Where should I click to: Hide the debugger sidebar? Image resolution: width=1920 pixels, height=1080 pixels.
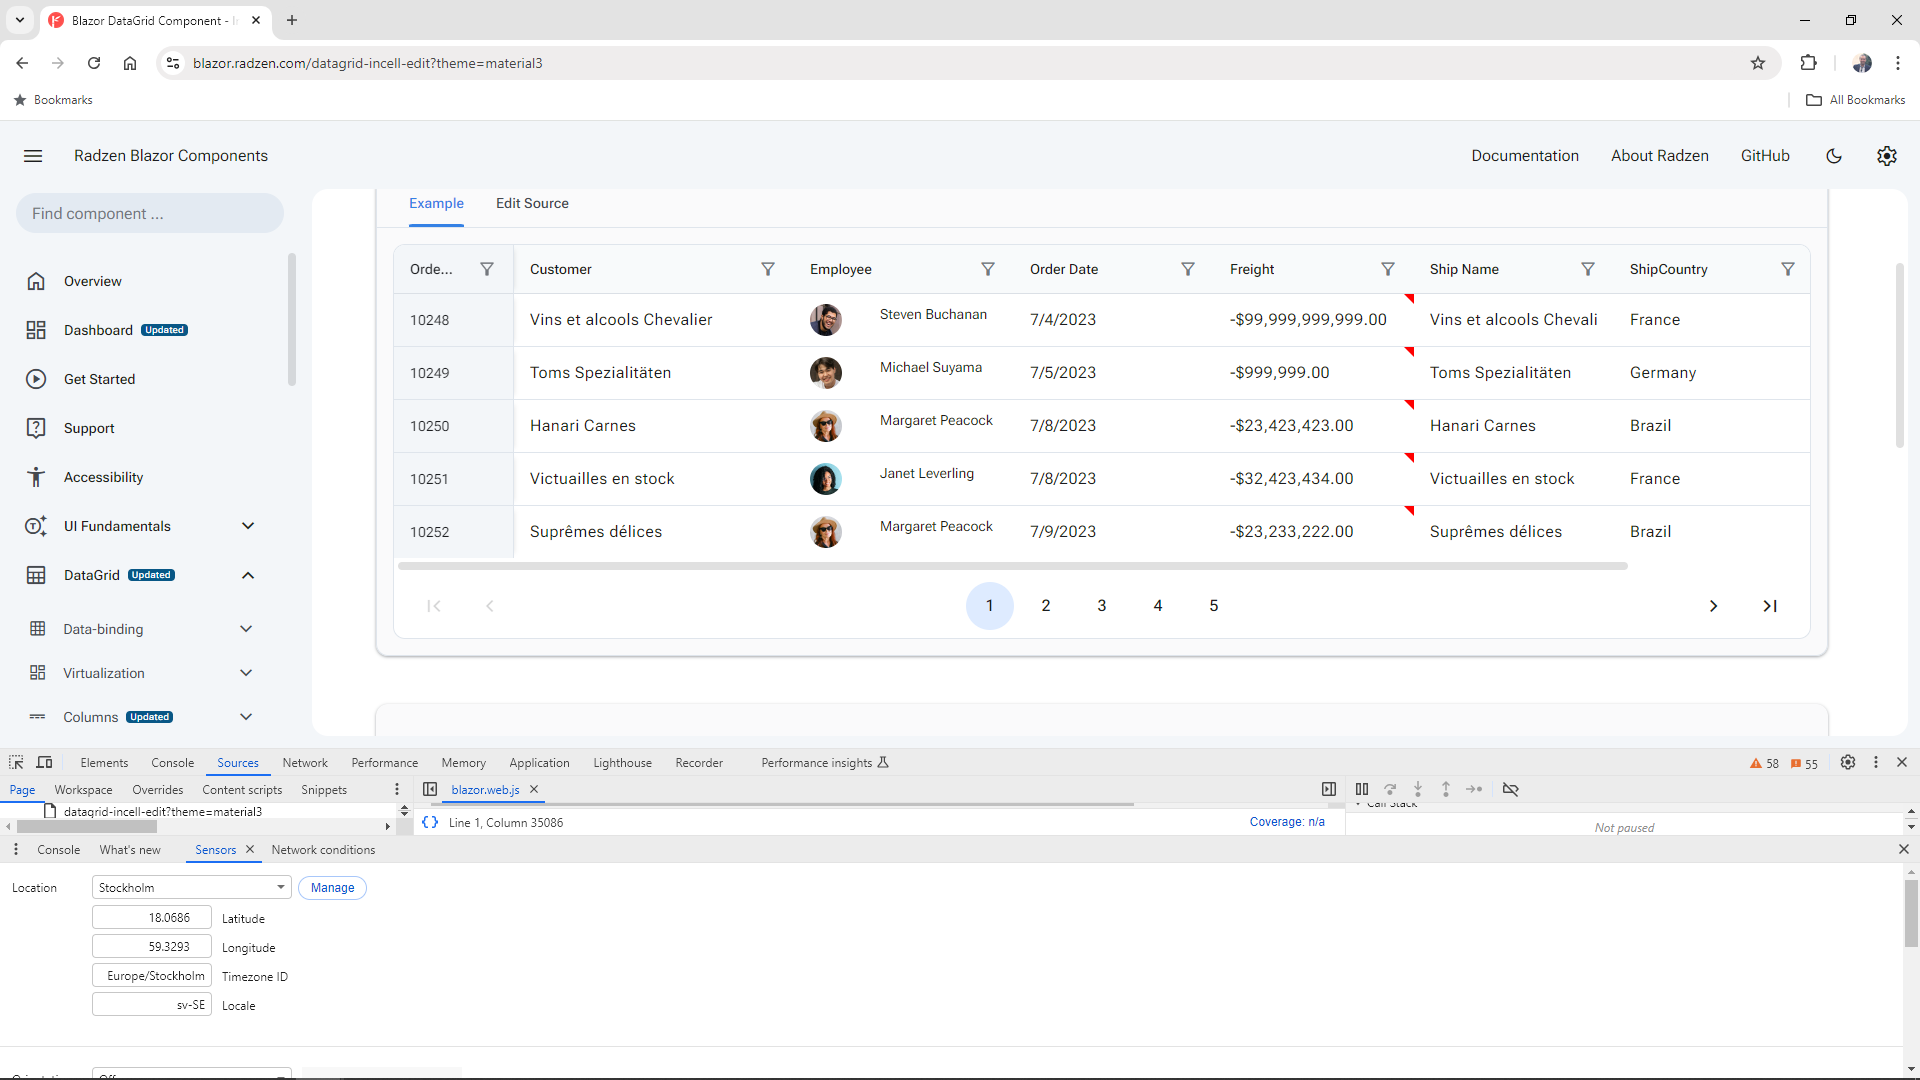click(1329, 790)
